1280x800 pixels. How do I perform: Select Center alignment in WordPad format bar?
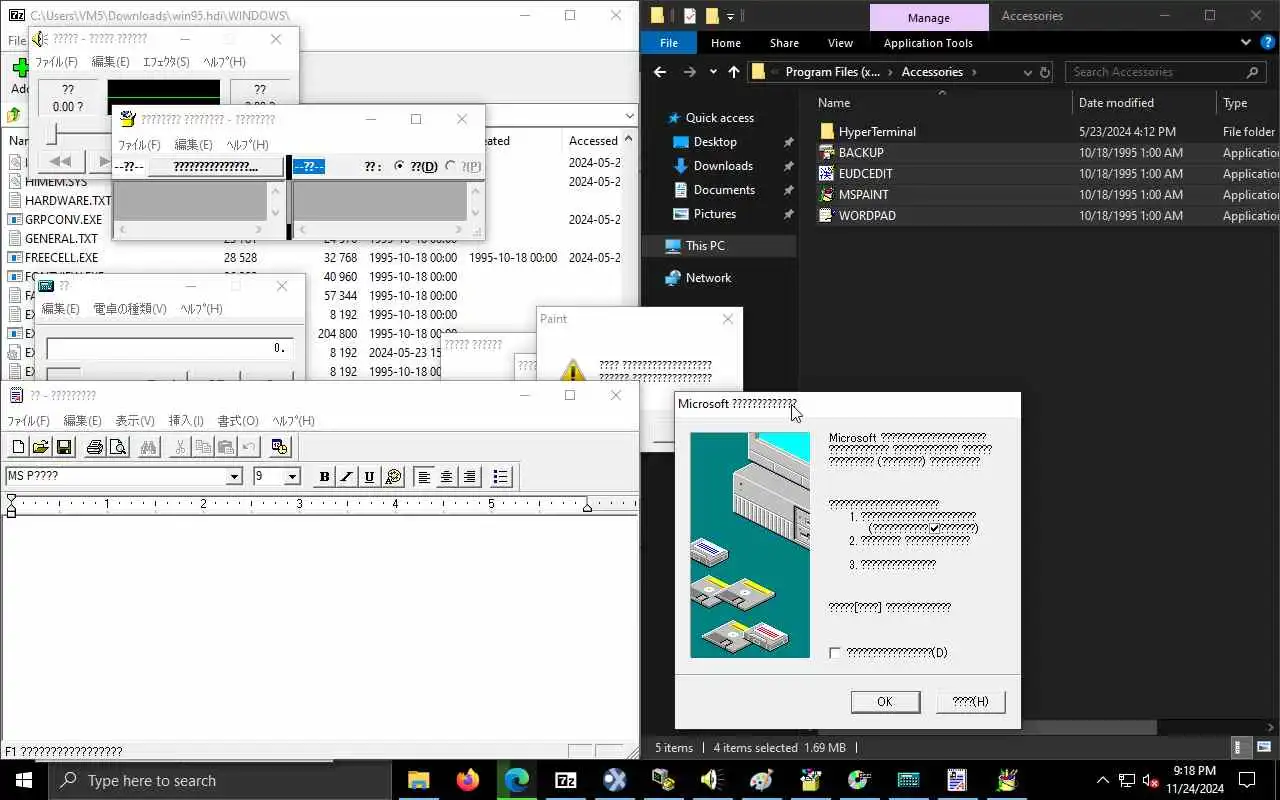(x=447, y=477)
